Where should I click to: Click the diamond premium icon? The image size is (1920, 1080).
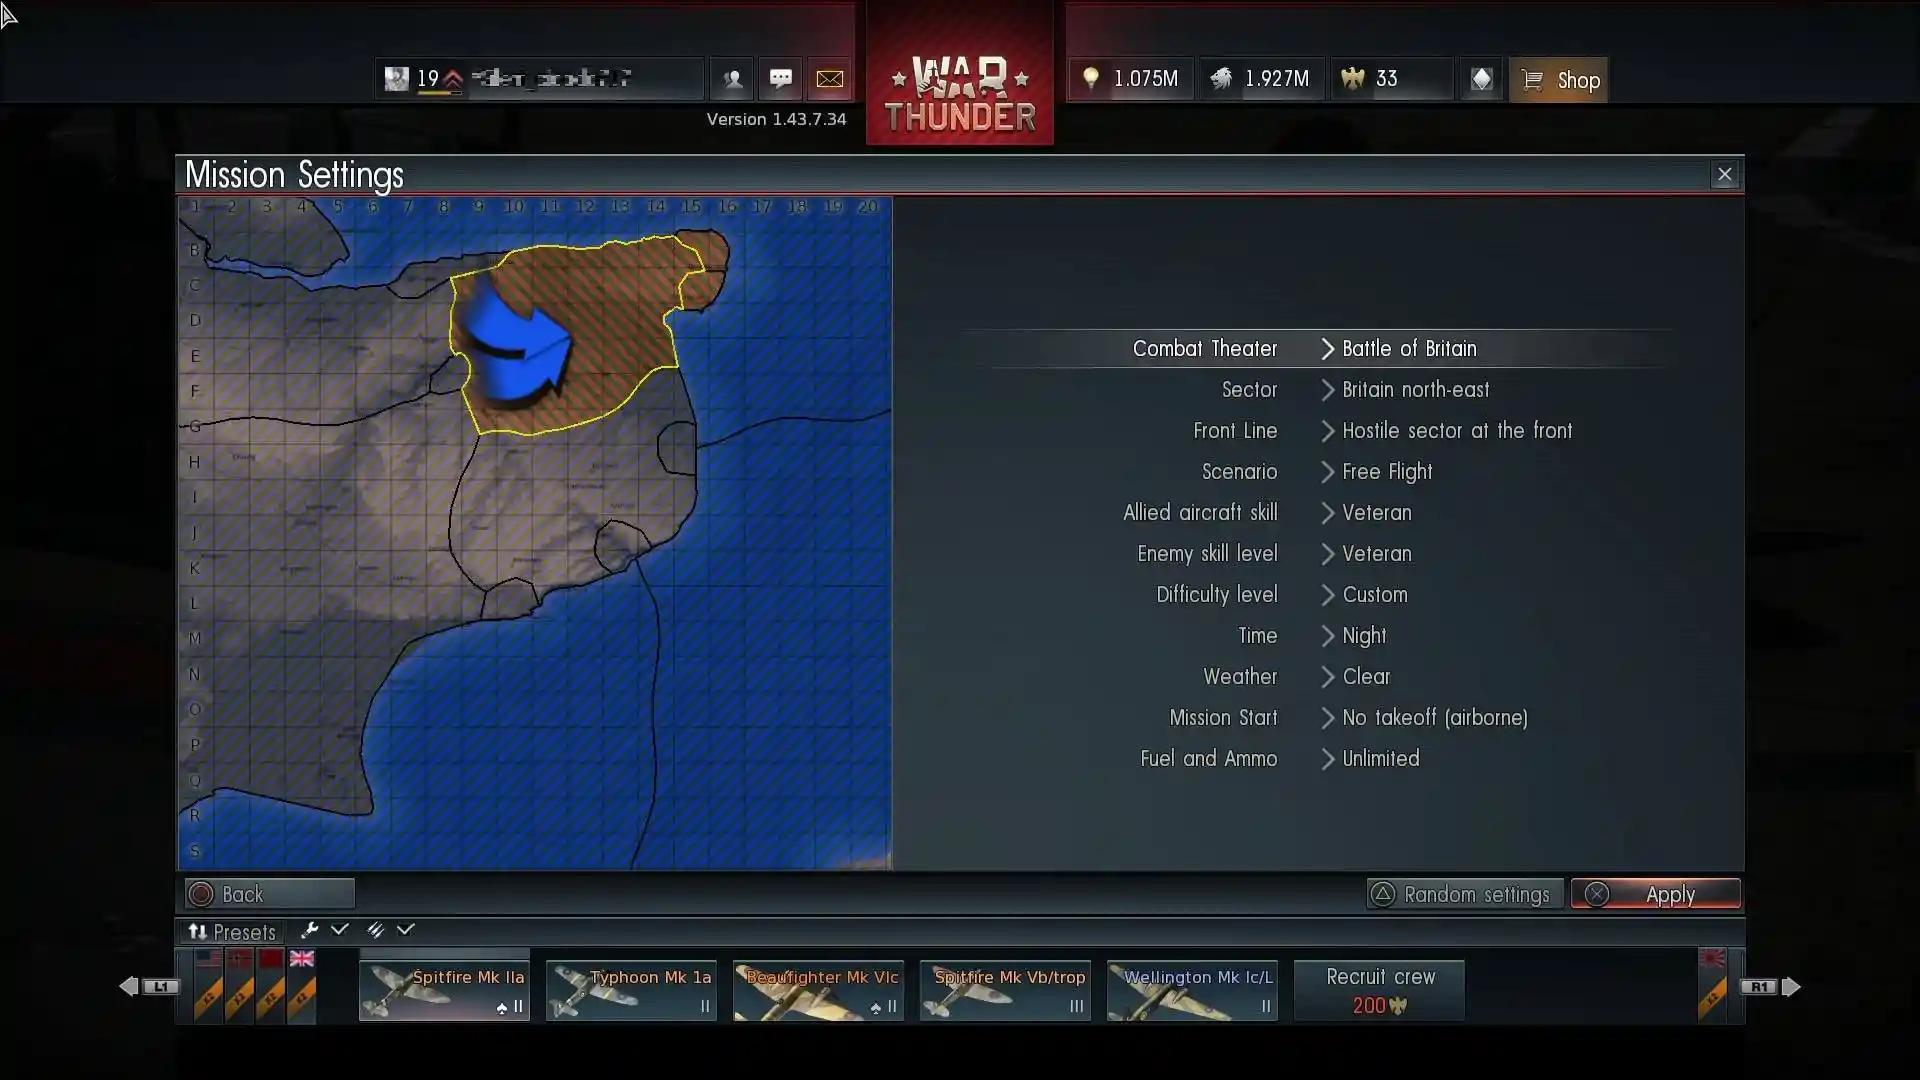pos(1481,79)
